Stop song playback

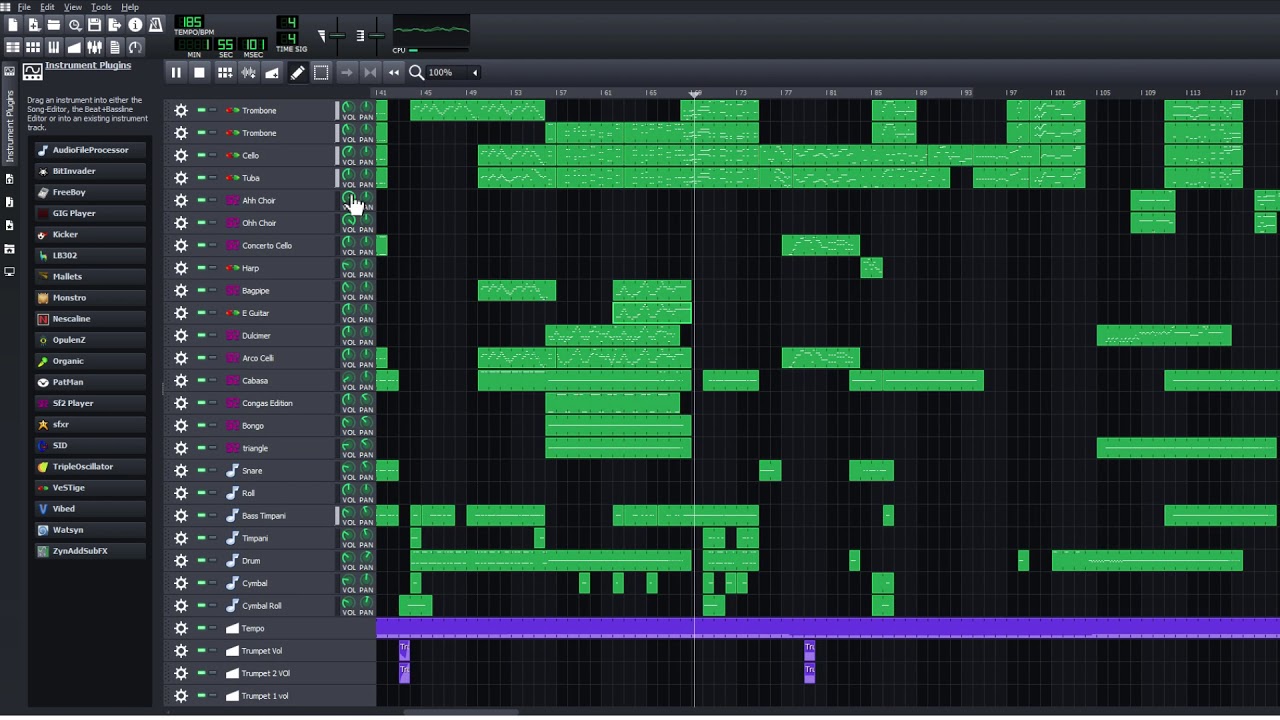click(x=199, y=72)
